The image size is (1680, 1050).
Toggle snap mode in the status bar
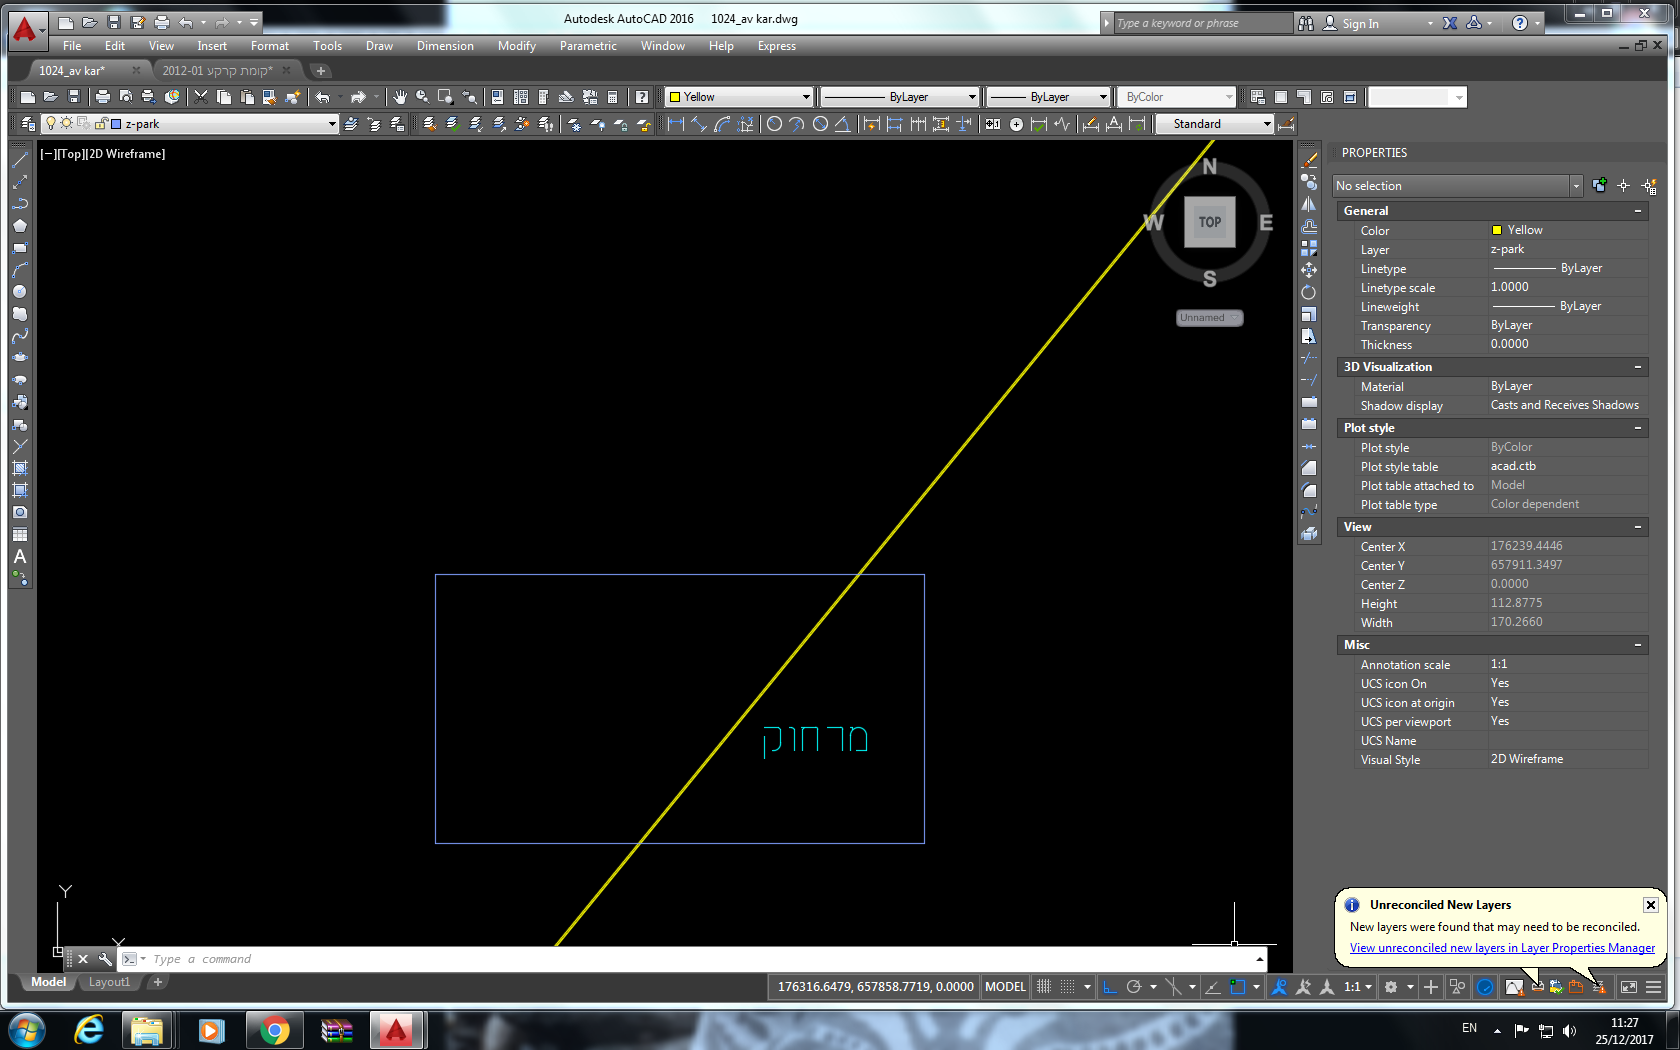1068,987
